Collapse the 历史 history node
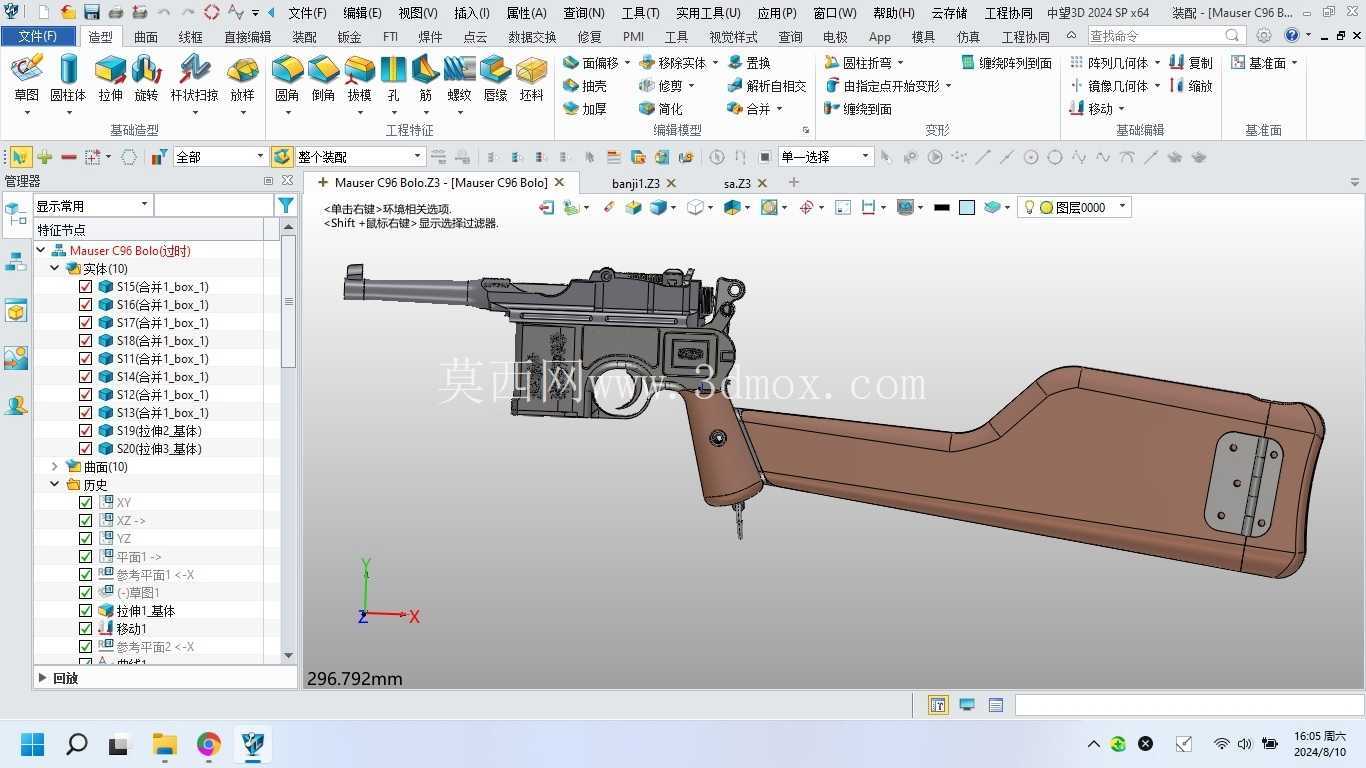The height and width of the screenshot is (768, 1366). 55,484
